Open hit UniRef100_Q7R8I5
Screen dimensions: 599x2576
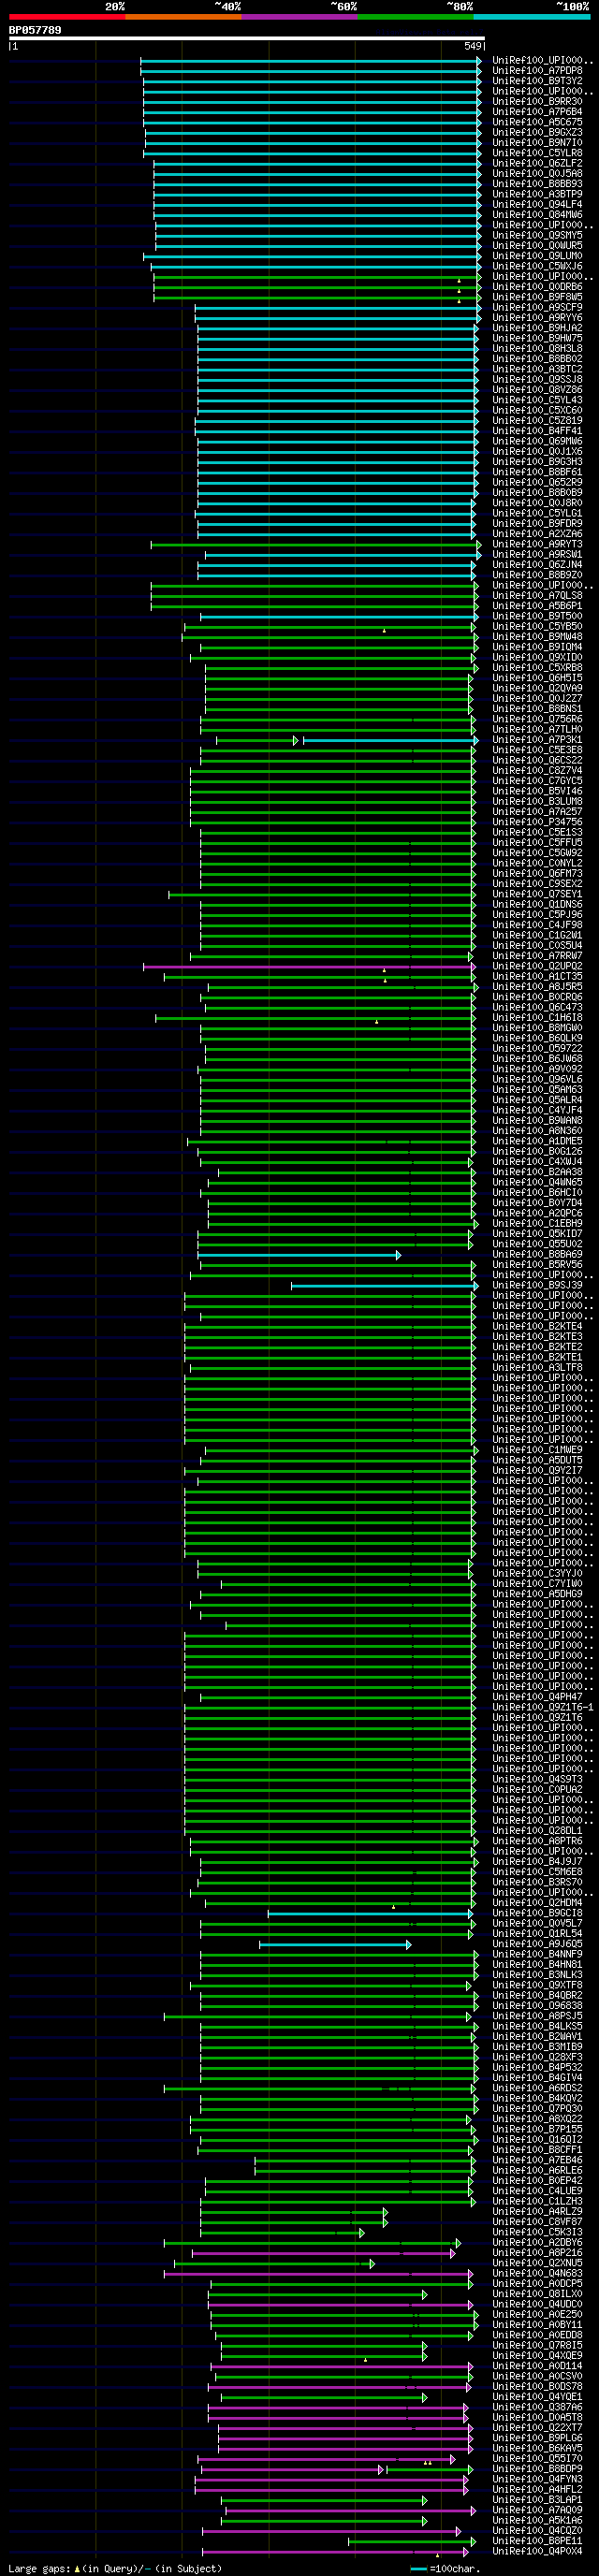point(537,2345)
